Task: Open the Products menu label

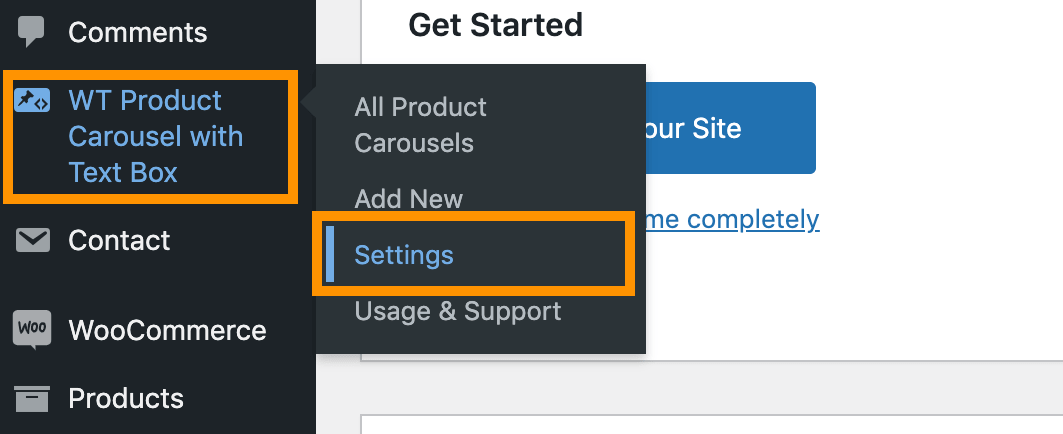Action: pyautogui.click(x=126, y=398)
